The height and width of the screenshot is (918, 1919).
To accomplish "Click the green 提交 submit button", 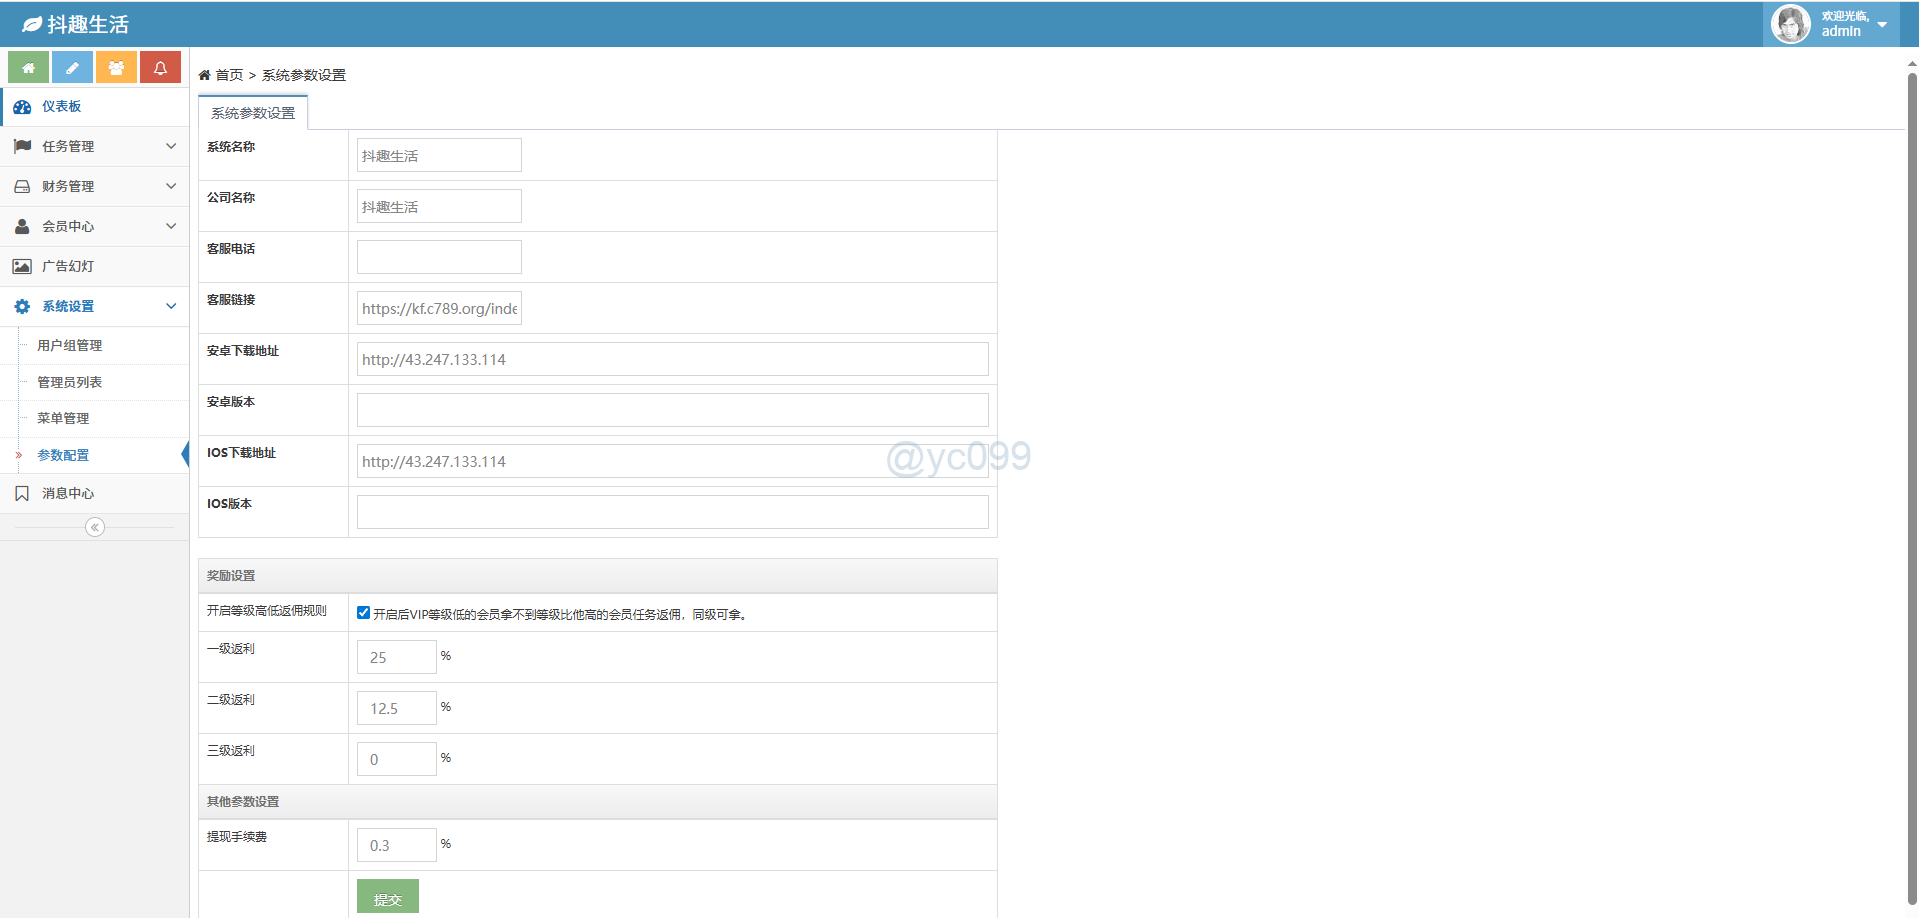I will [387, 898].
